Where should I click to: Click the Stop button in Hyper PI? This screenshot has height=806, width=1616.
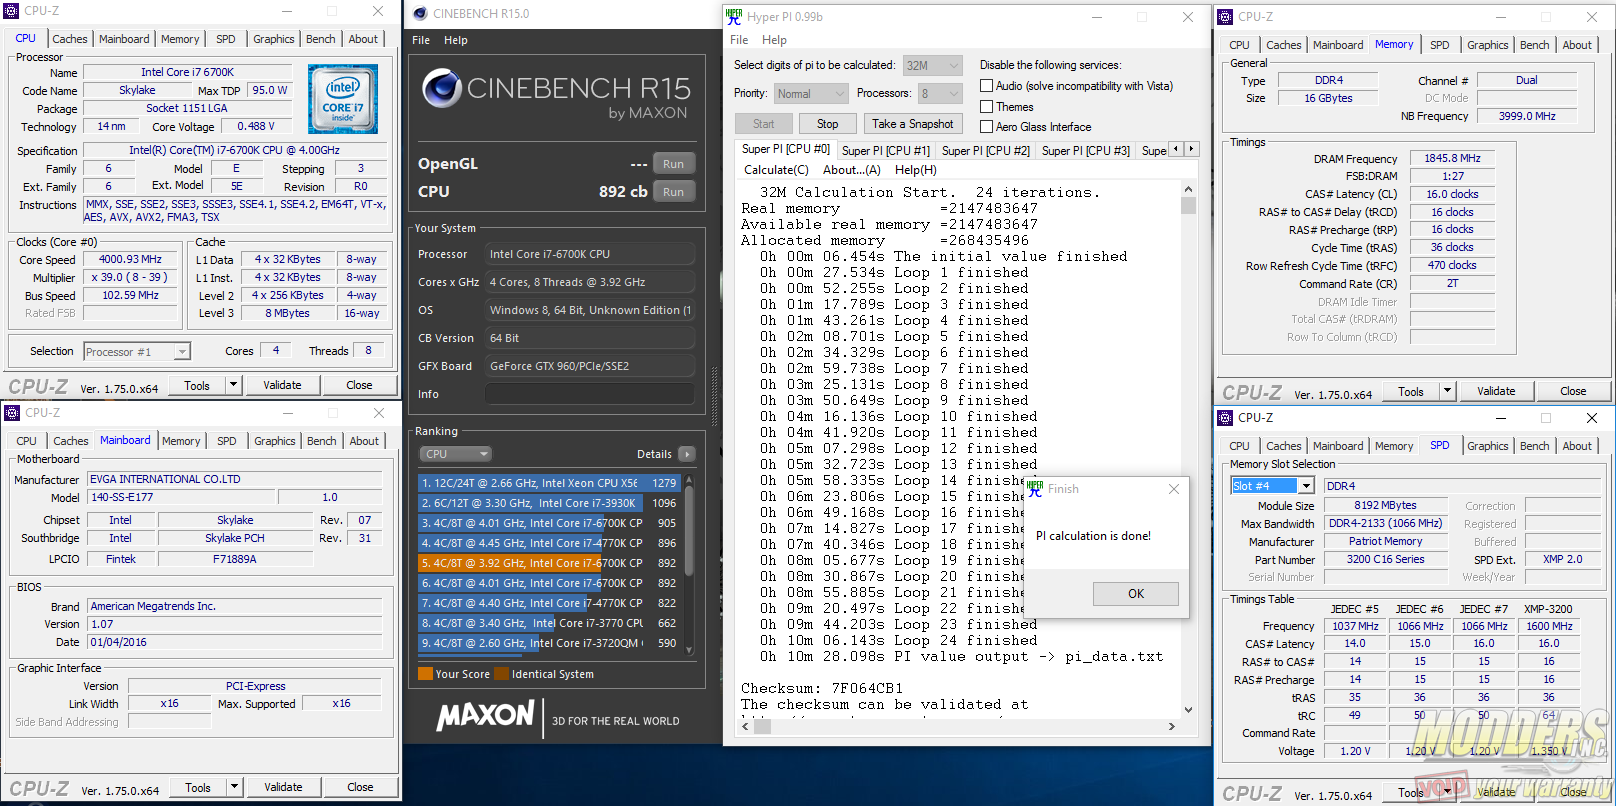[x=827, y=124]
